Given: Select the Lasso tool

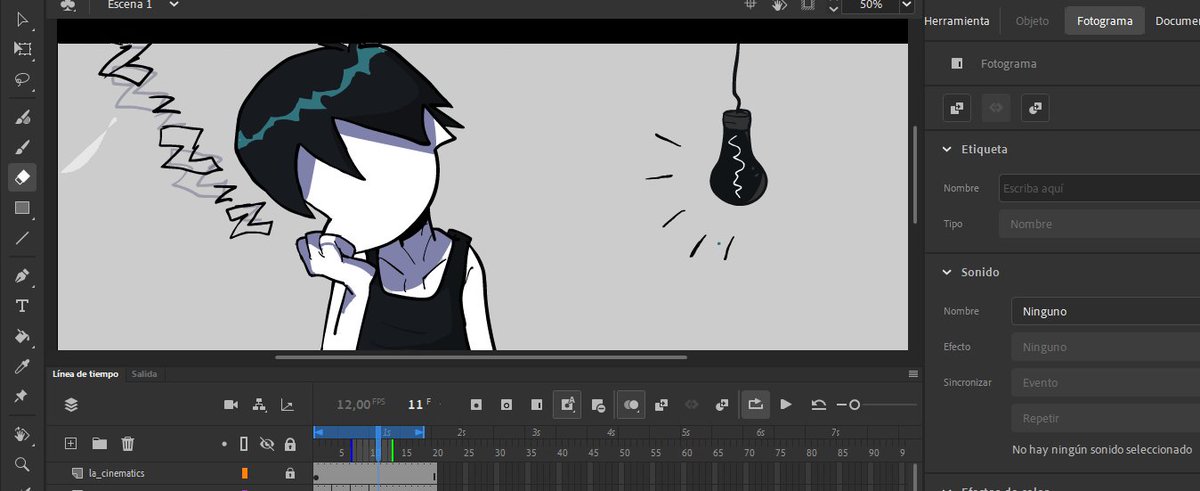Looking at the screenshot, I should tap(22, 79).
